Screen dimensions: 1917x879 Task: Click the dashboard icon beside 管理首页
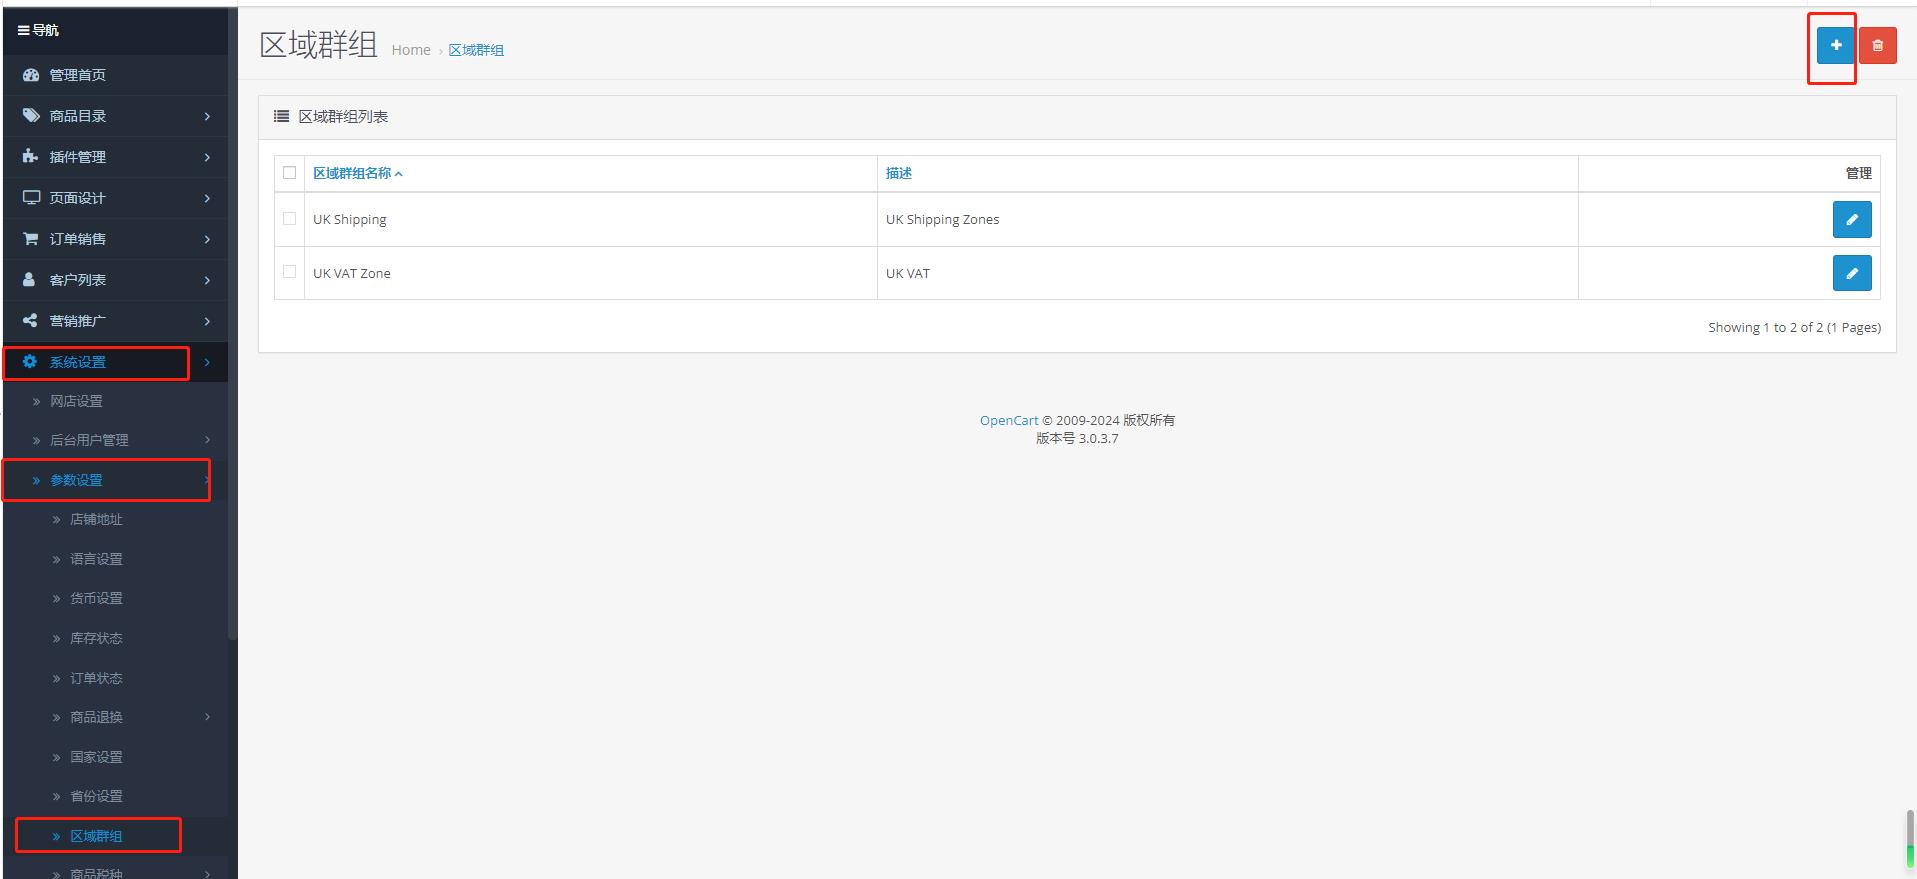(31, 75)
